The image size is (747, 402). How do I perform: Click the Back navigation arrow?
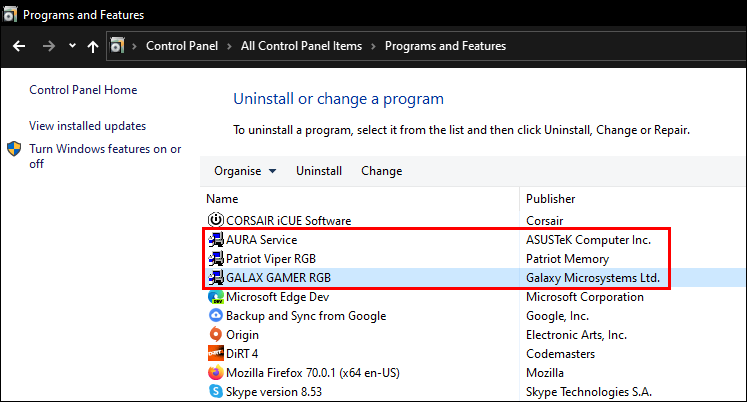pos(19,46)
